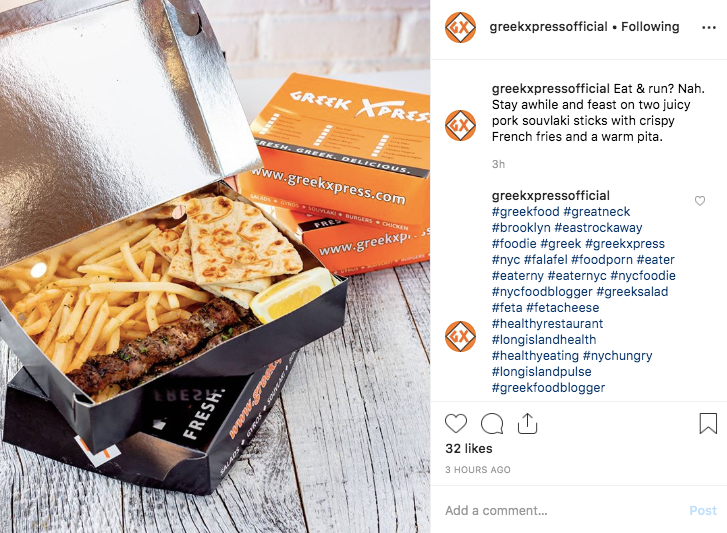This screenshot has width=727, height=533.
Task: Open the comment bubble icon
Action: tap(492, 424)
